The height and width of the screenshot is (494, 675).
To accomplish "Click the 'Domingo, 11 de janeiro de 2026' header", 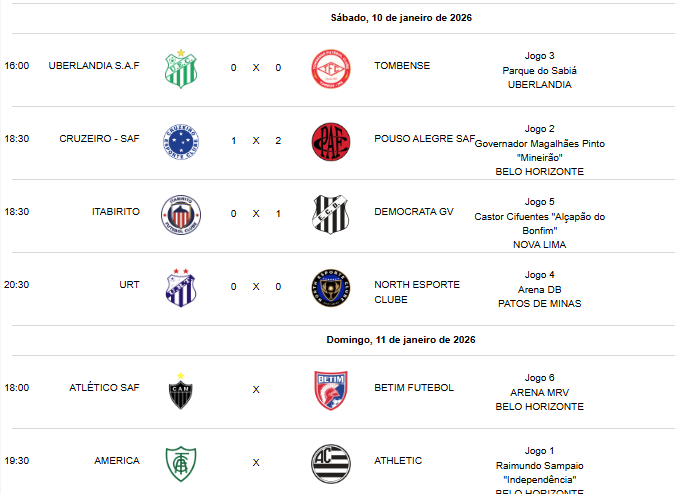I will 401,340.
